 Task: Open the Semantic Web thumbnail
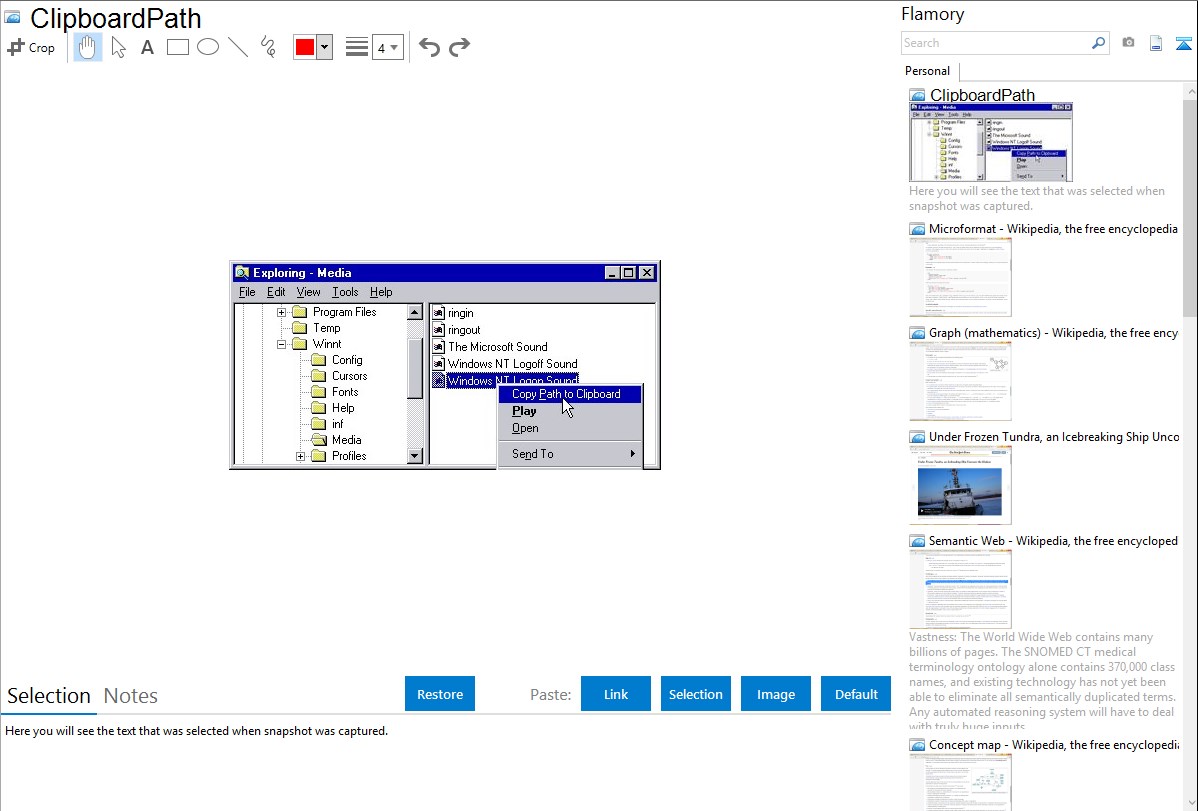(960, 589)
